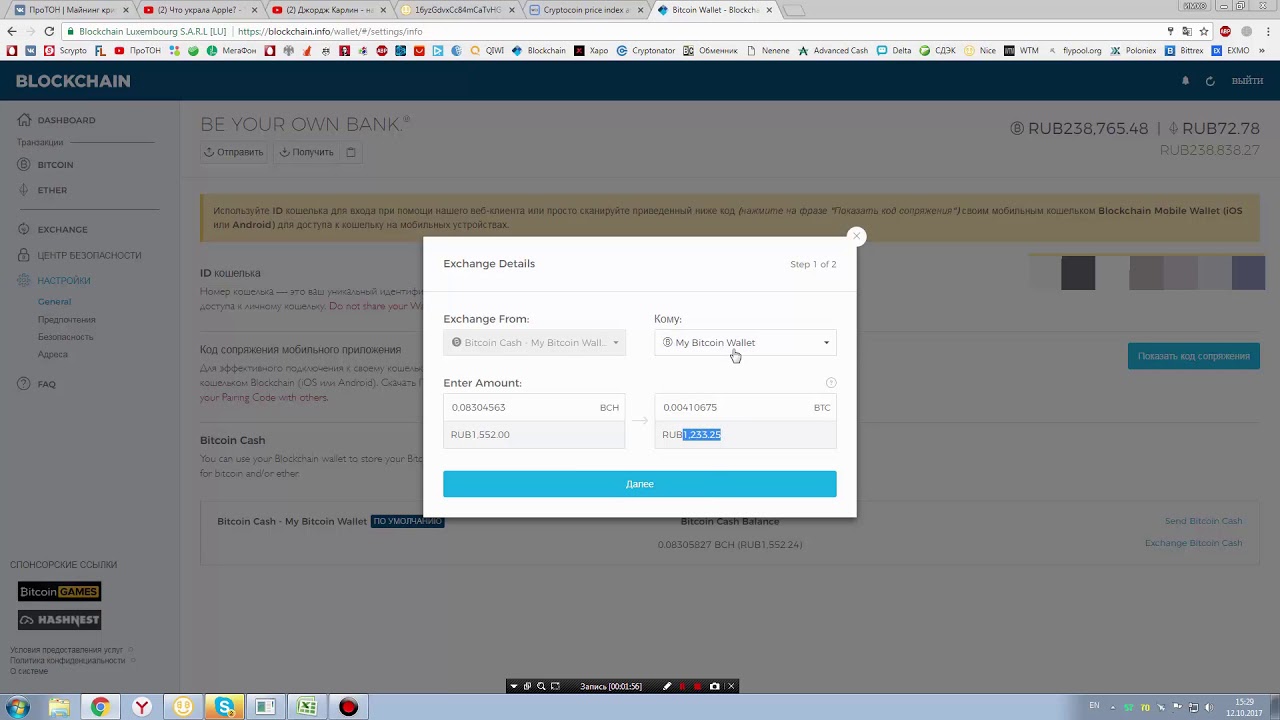Switch to the Cryptocoin price index tab
The image size is (1280, 720).
tap(586, 10)
